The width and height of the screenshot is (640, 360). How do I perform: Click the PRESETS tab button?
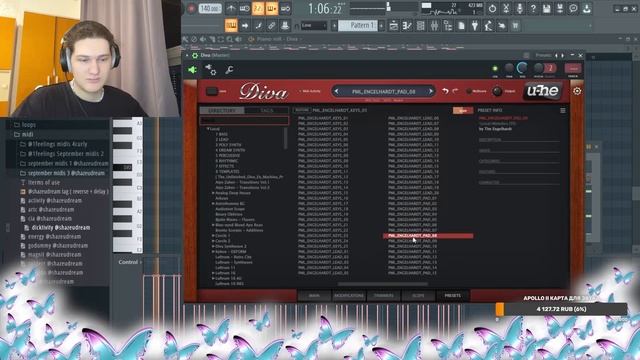coord(453,296)
